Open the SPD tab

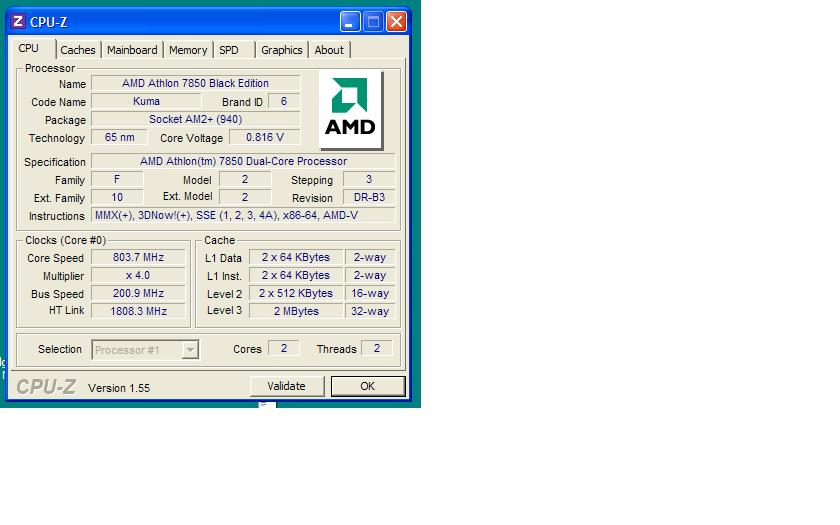pyautogui.click(x=234, y=50)
